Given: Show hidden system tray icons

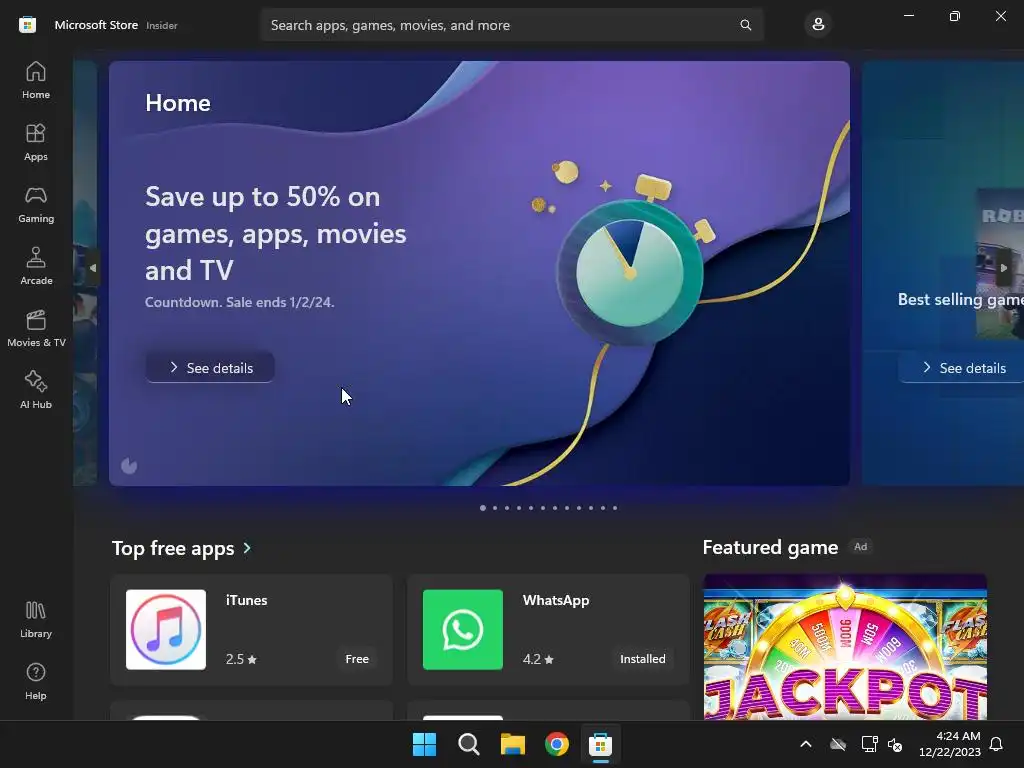Looking at the screenshot, I should click(806, 744).
